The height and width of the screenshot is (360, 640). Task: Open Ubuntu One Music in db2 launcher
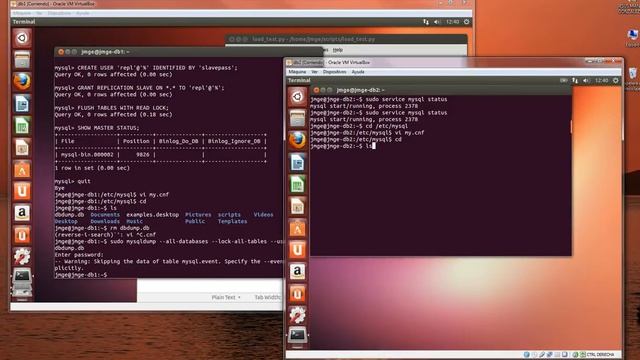[297, 294]
